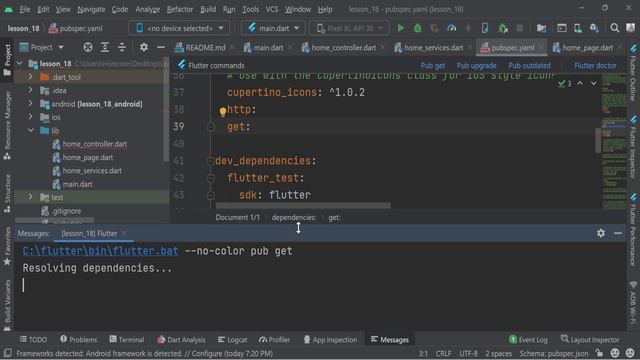Expand the .dart_tool folder

pos(30,77)
